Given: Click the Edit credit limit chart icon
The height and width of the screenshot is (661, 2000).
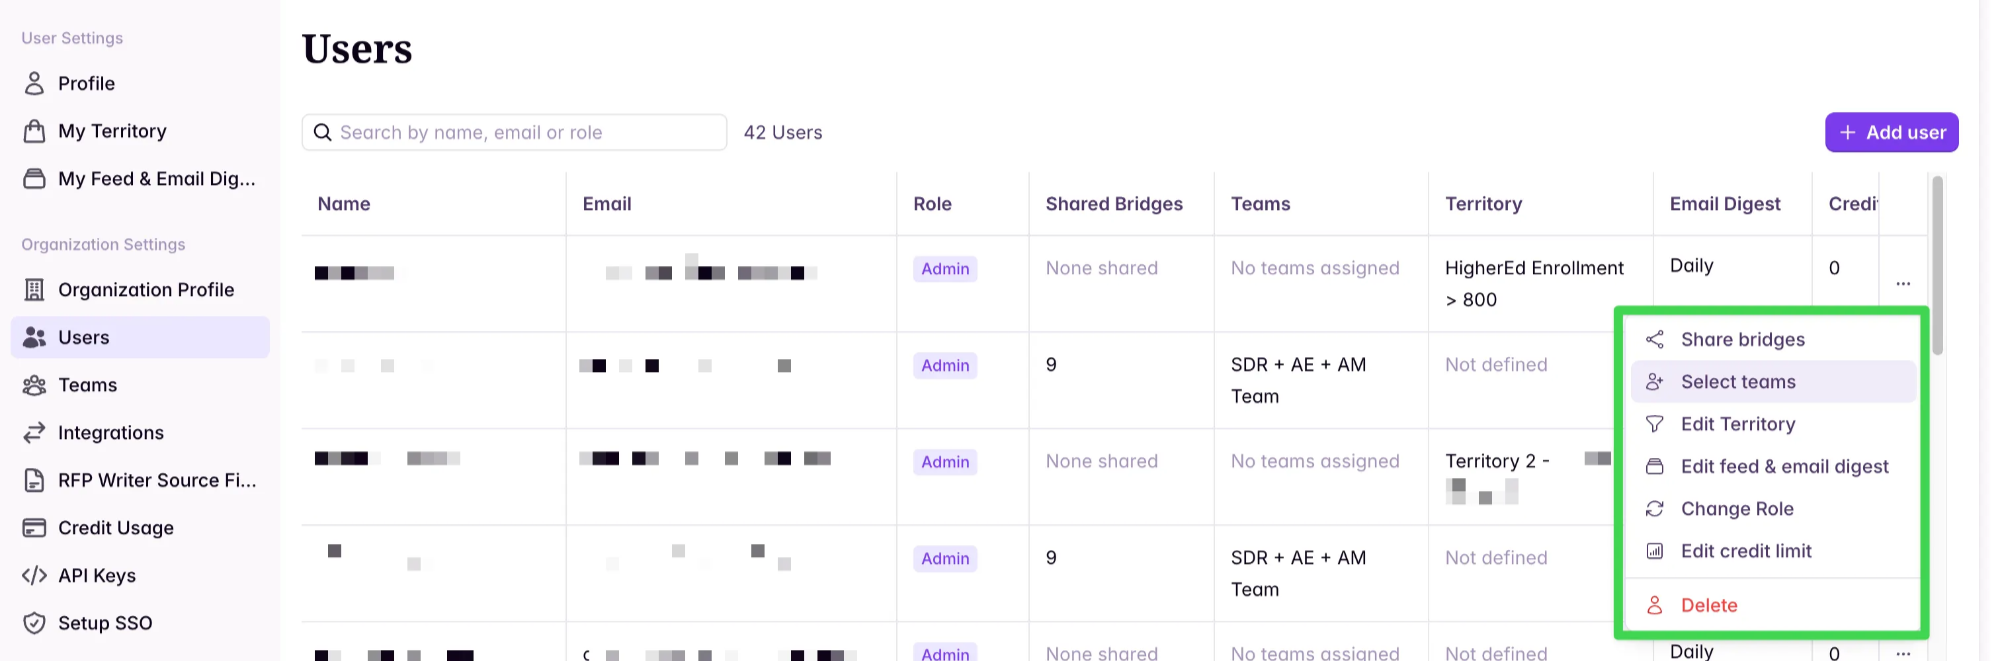Looking at the screenshot, I should tap(1655, 551).
